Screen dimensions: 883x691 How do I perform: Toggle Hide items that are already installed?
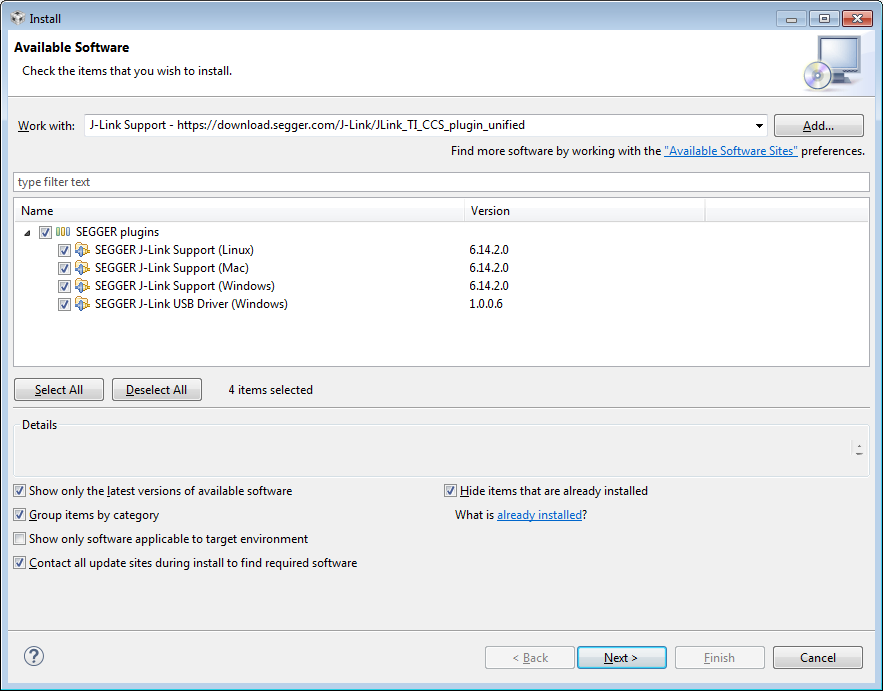(450, 491)
